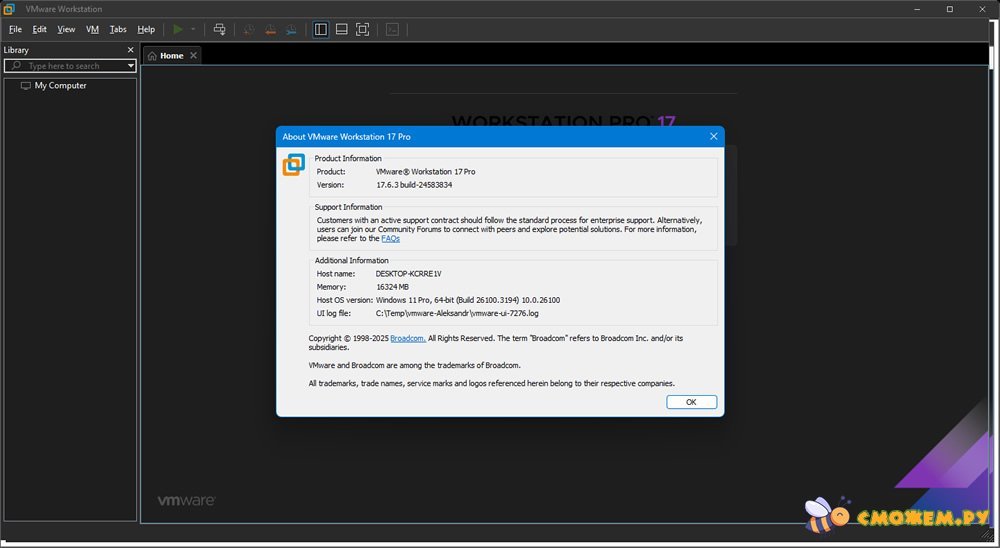1000x548 pixels.
Task: Enter full screen mode from toolbar
Action: [x=363, y=30]
